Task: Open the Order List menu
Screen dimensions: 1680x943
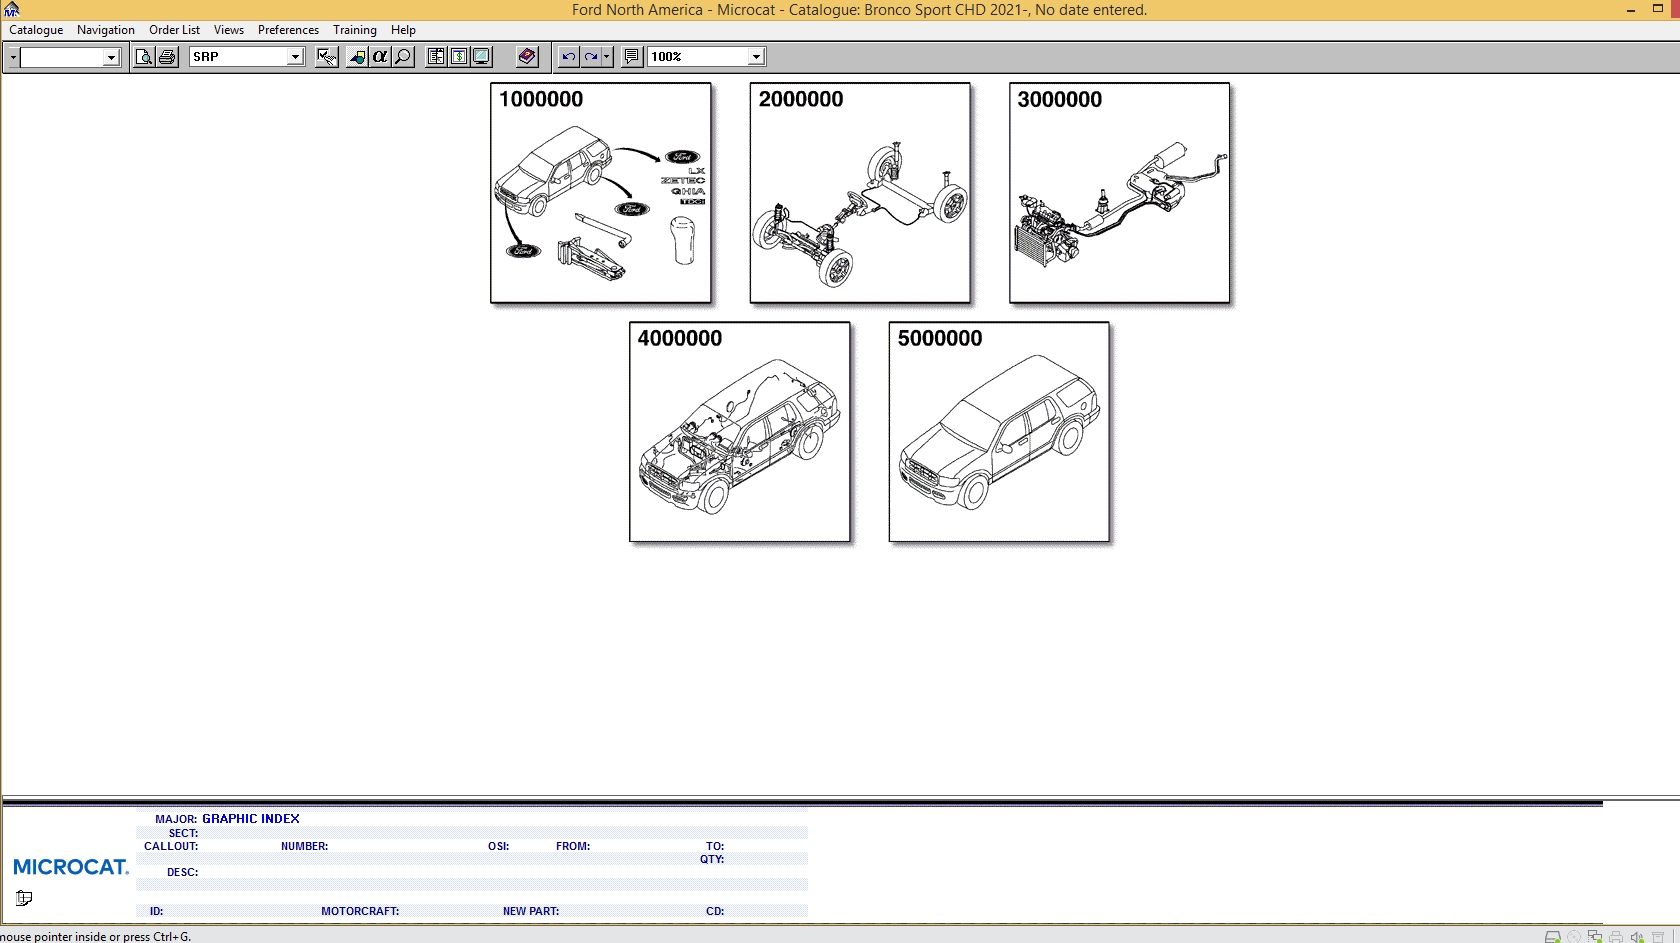Action: coord(174,30)
